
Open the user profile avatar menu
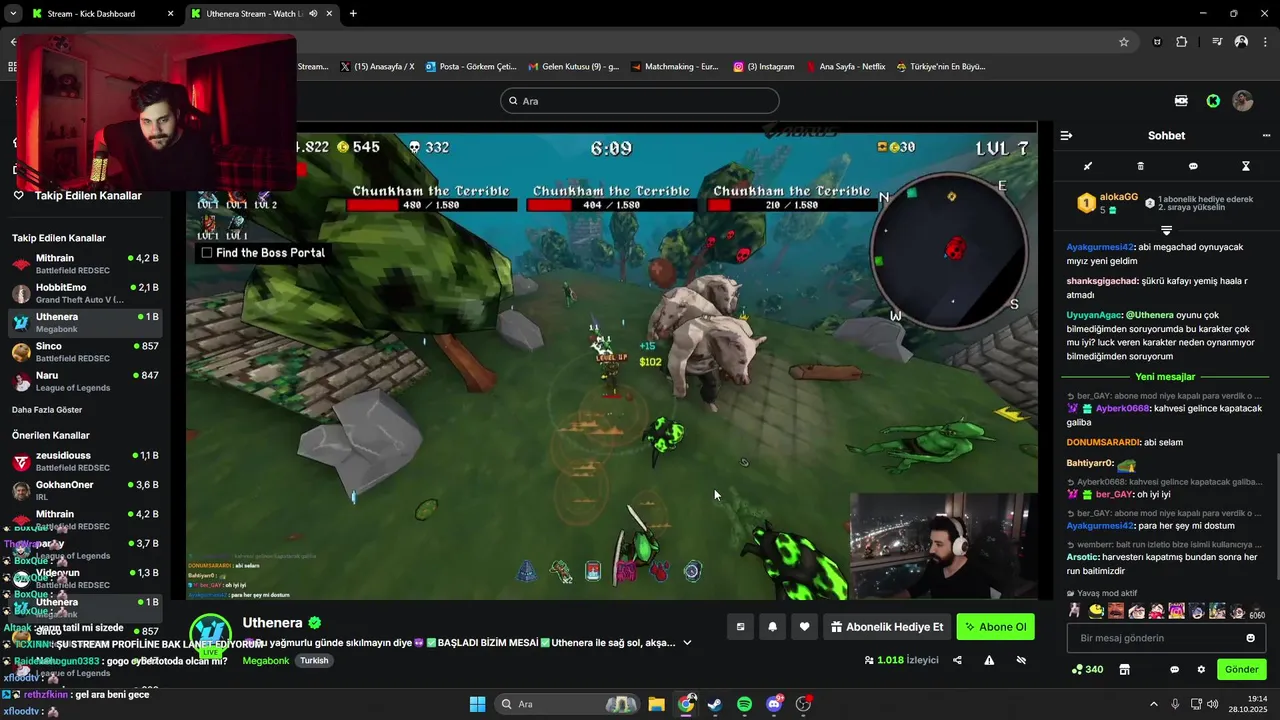pyautogui.click(x=1242, y=101)
